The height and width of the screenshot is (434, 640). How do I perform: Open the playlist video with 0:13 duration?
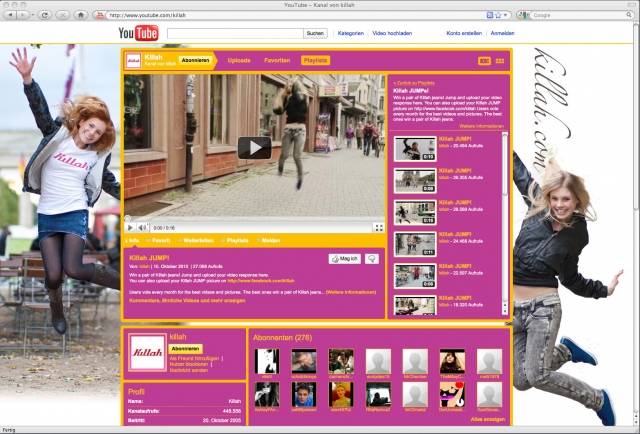click(415, 149)
